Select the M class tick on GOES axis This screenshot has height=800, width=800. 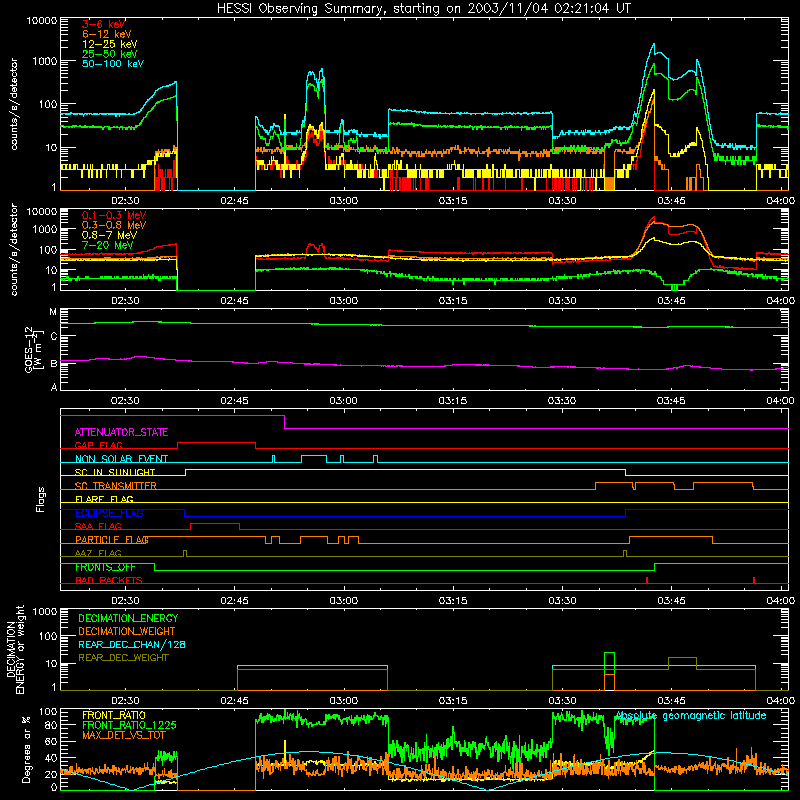coord(53,312)
